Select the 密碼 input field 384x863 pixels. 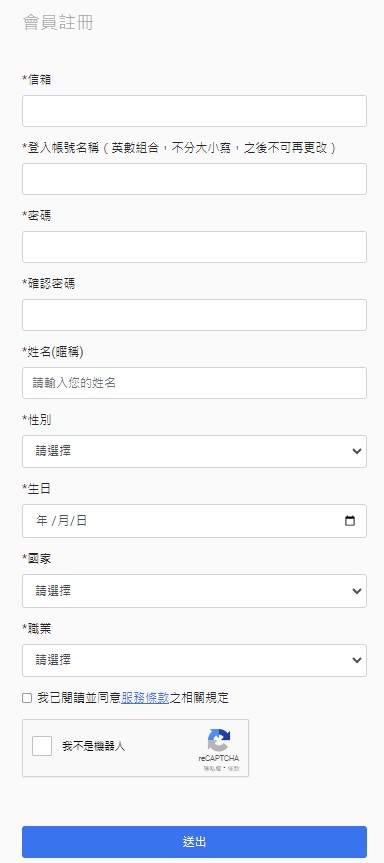[x=194, y=247]
